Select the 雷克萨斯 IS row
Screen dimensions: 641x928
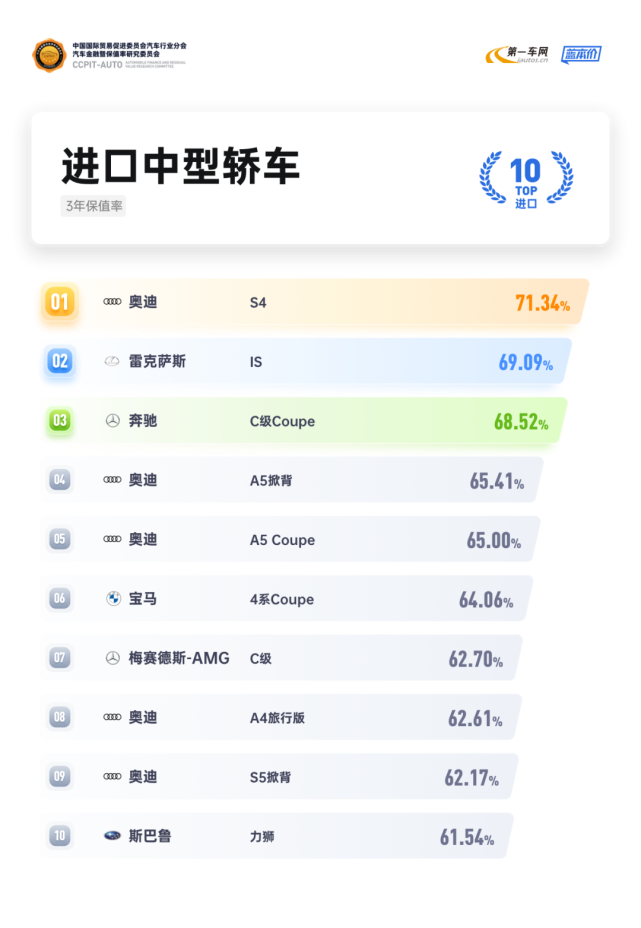point(305,361)
